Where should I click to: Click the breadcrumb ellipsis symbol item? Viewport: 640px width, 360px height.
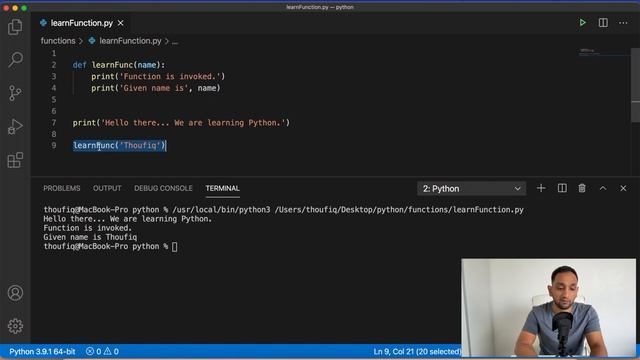coord(175,41)
